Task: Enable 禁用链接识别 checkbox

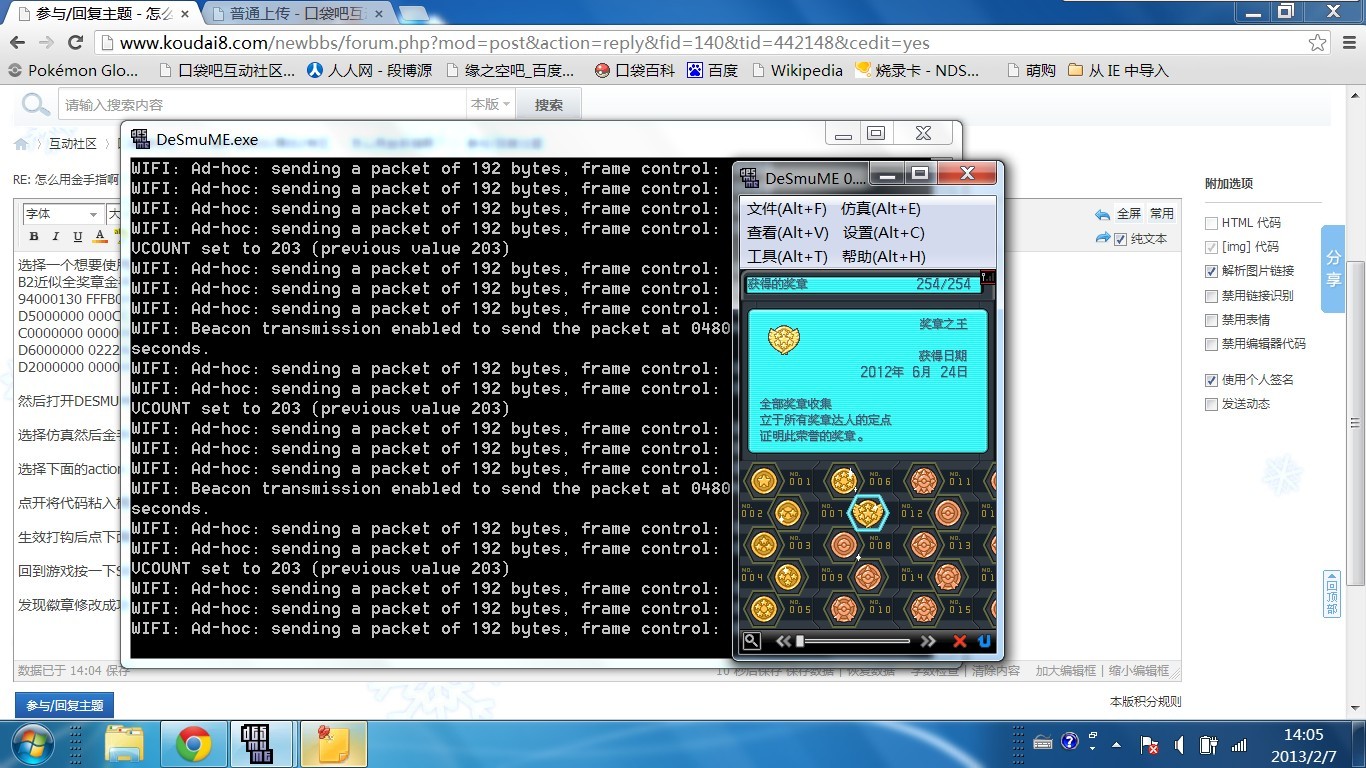Action: [x=1212, y=296]
